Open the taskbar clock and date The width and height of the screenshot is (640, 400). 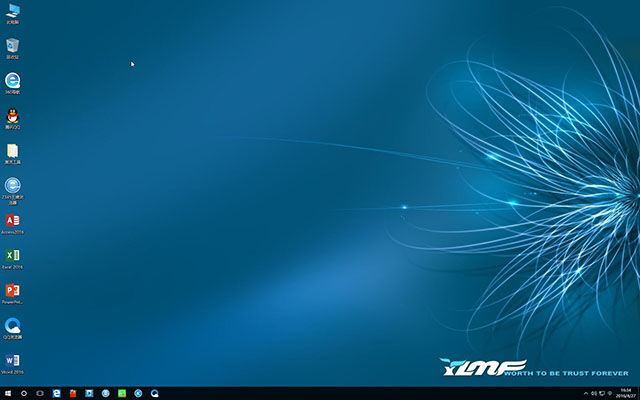(625, 393)
